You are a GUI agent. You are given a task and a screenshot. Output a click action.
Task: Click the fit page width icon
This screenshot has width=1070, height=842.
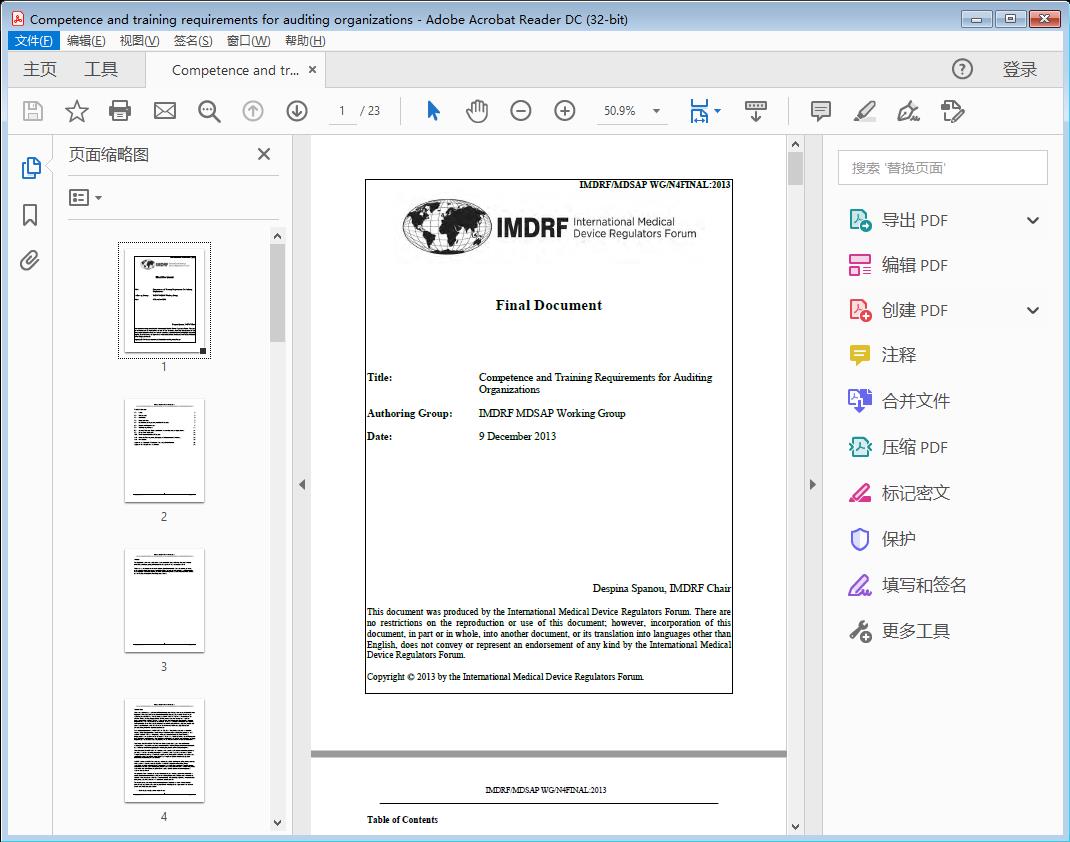click(x=699, y=111)
